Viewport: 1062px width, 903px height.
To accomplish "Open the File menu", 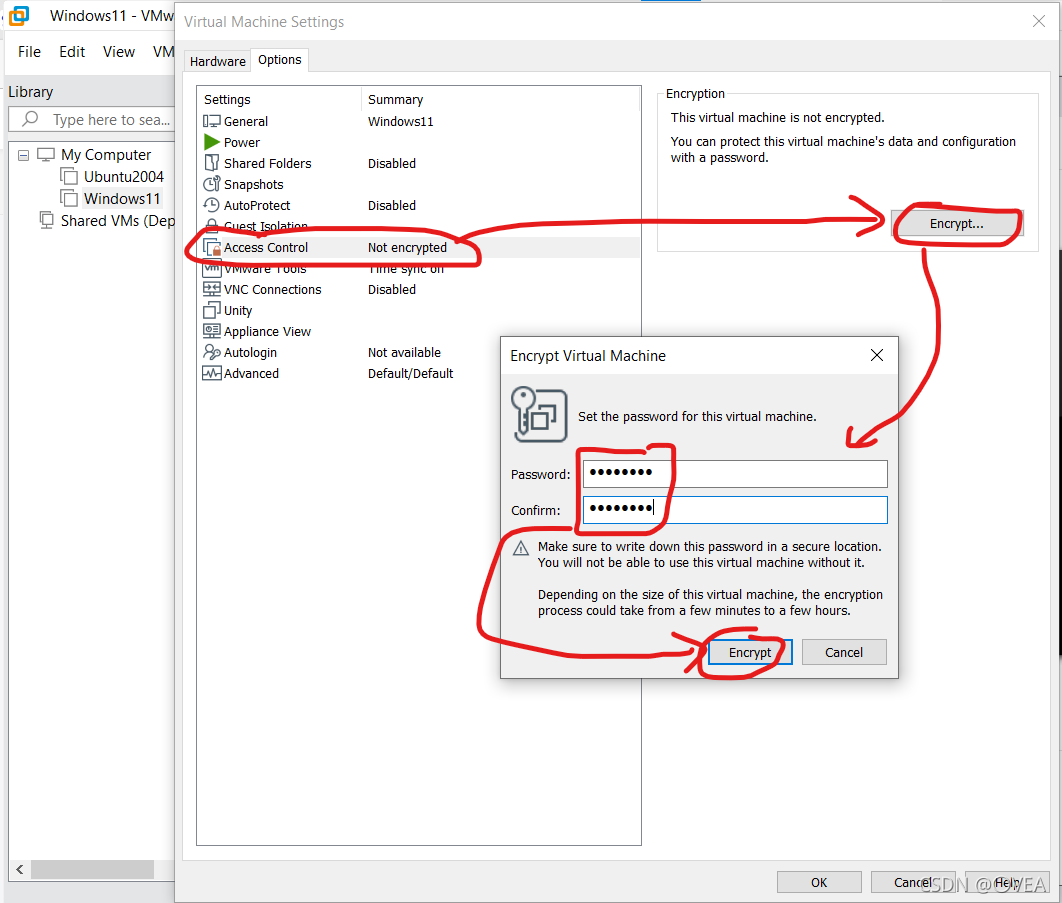I will (29, 51).
